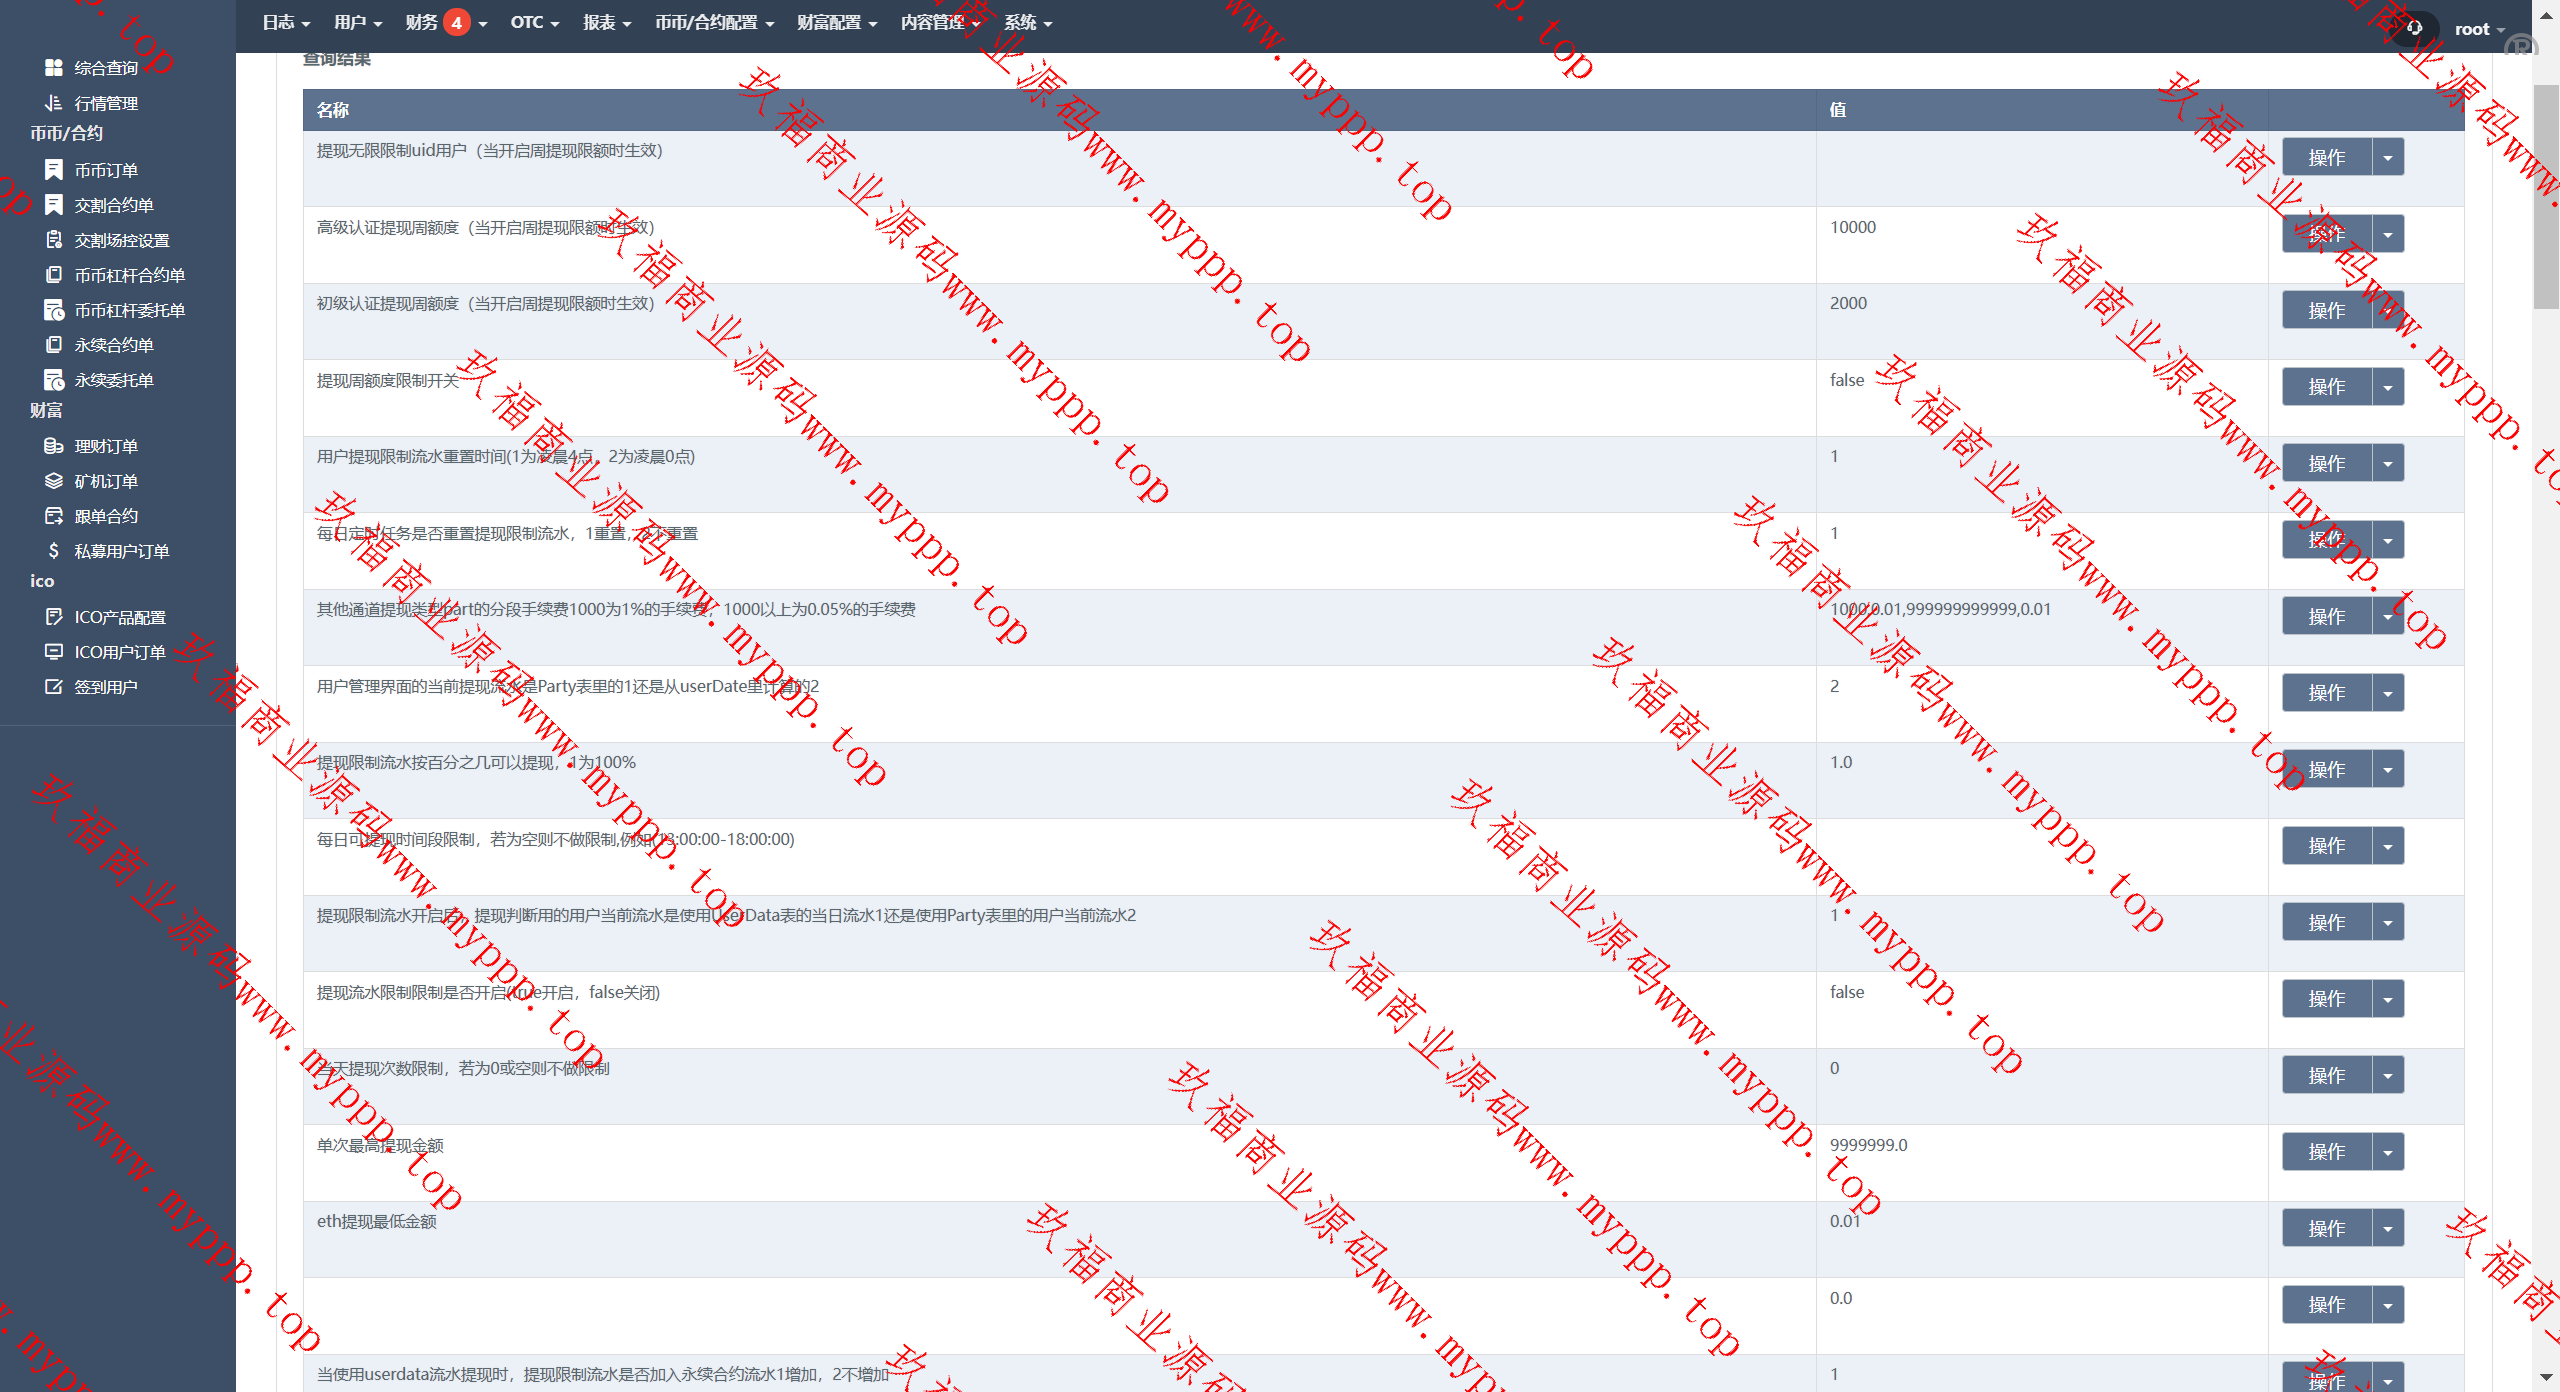The height and width of the screenshot is (1392, 2560).
Task: Click the 理财订单 coins icon
Action: pyautogui.click(x=54, y=446)
